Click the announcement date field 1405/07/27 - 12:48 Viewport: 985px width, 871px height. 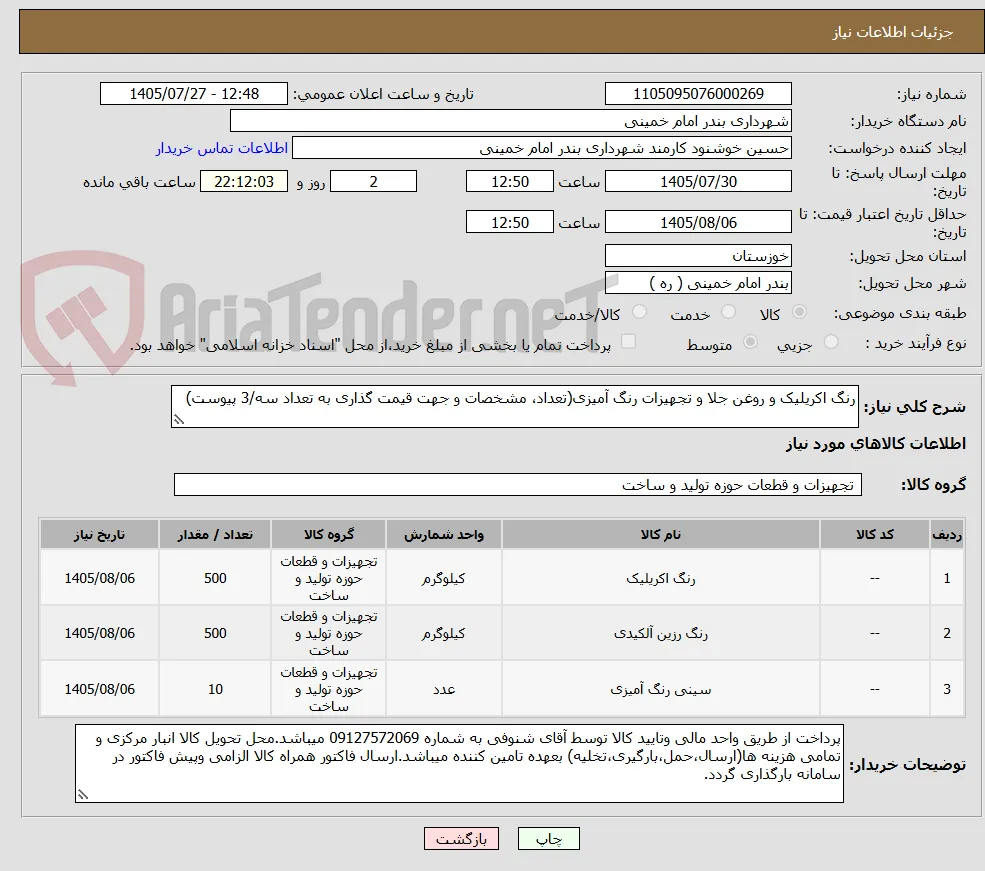(x=193, y=94)
